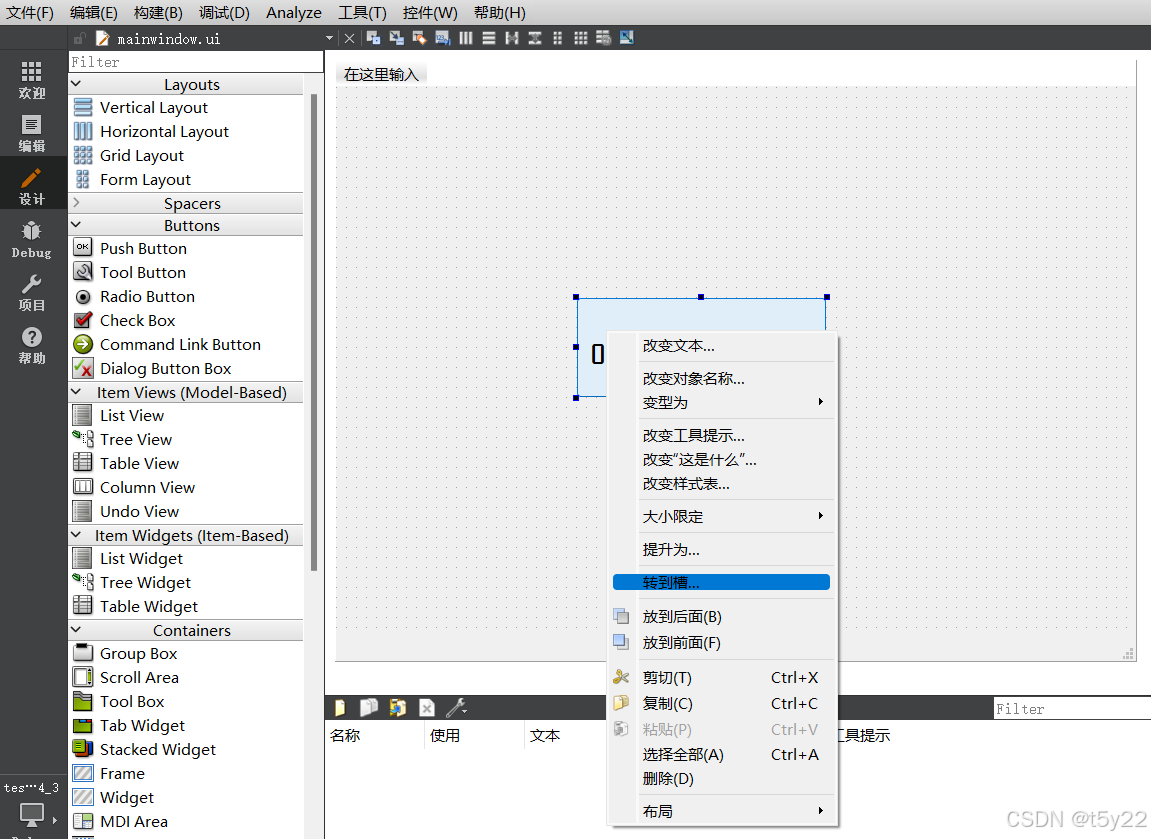Open the mainwindow.ui file dropdown
The height and width of the screenshot is (839, 1151).
click(329, 38)
